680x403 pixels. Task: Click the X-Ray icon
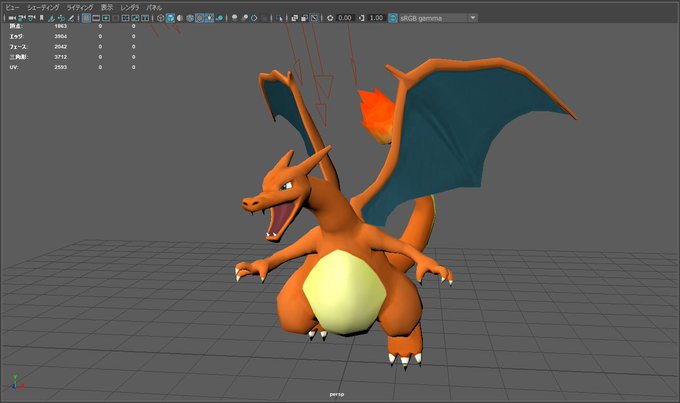(x=294, y=18)
